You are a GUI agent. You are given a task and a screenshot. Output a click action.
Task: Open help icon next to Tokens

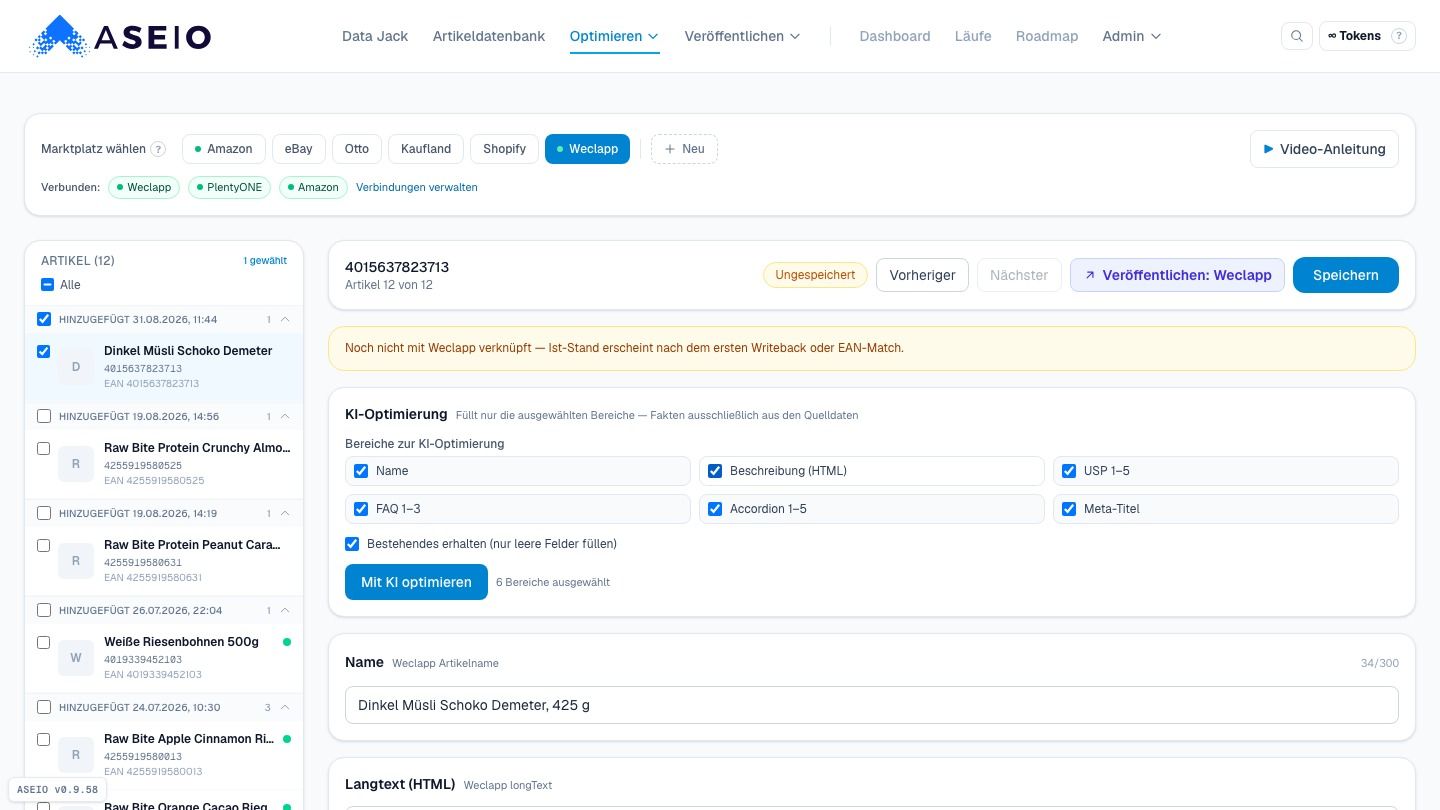(1399, 36)
